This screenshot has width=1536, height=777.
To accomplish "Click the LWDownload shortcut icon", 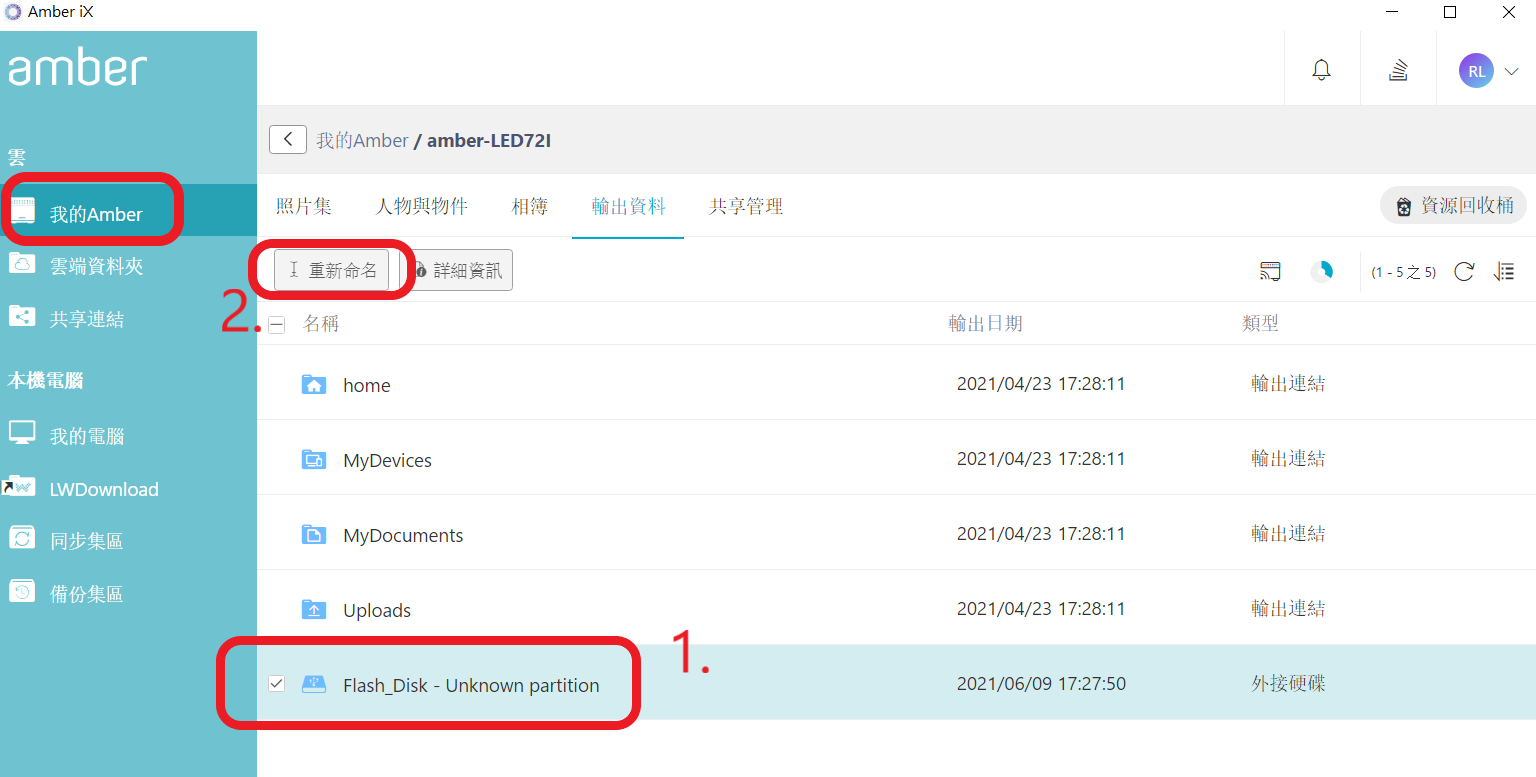I will pos(20,486).
